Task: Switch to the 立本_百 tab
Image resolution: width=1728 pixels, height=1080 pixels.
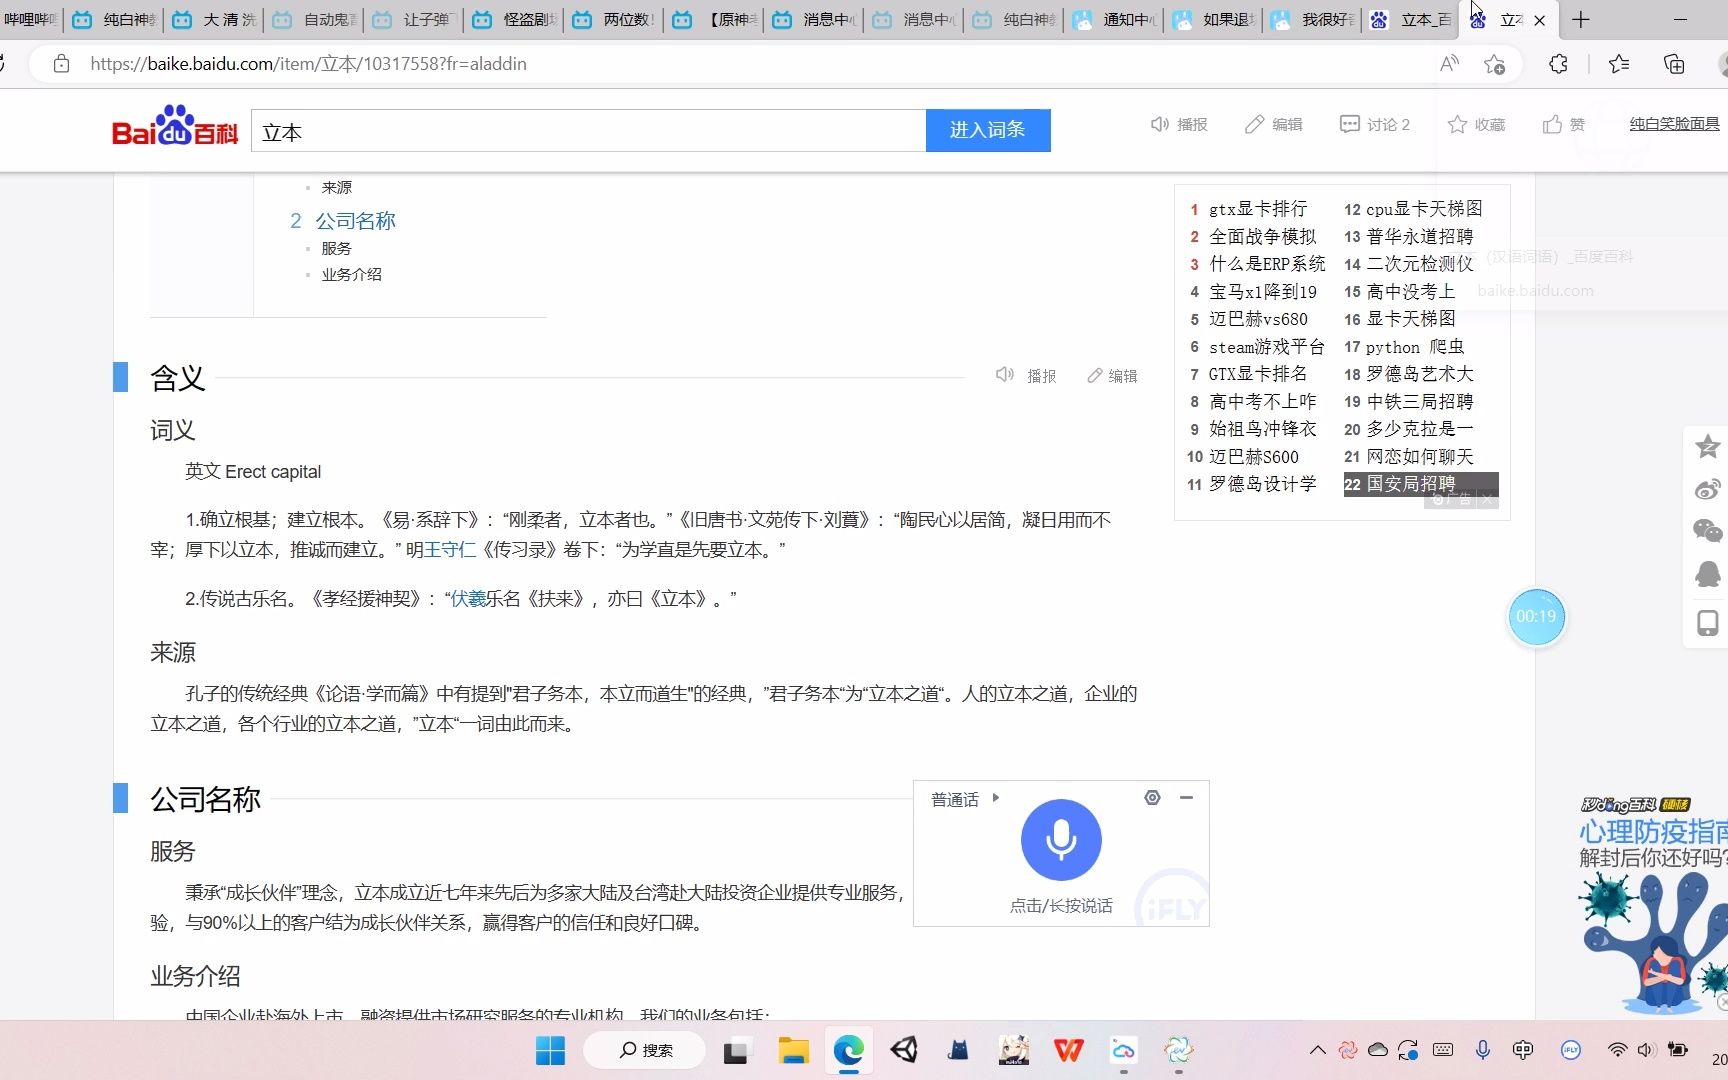Action: [x=1413, y=20]
